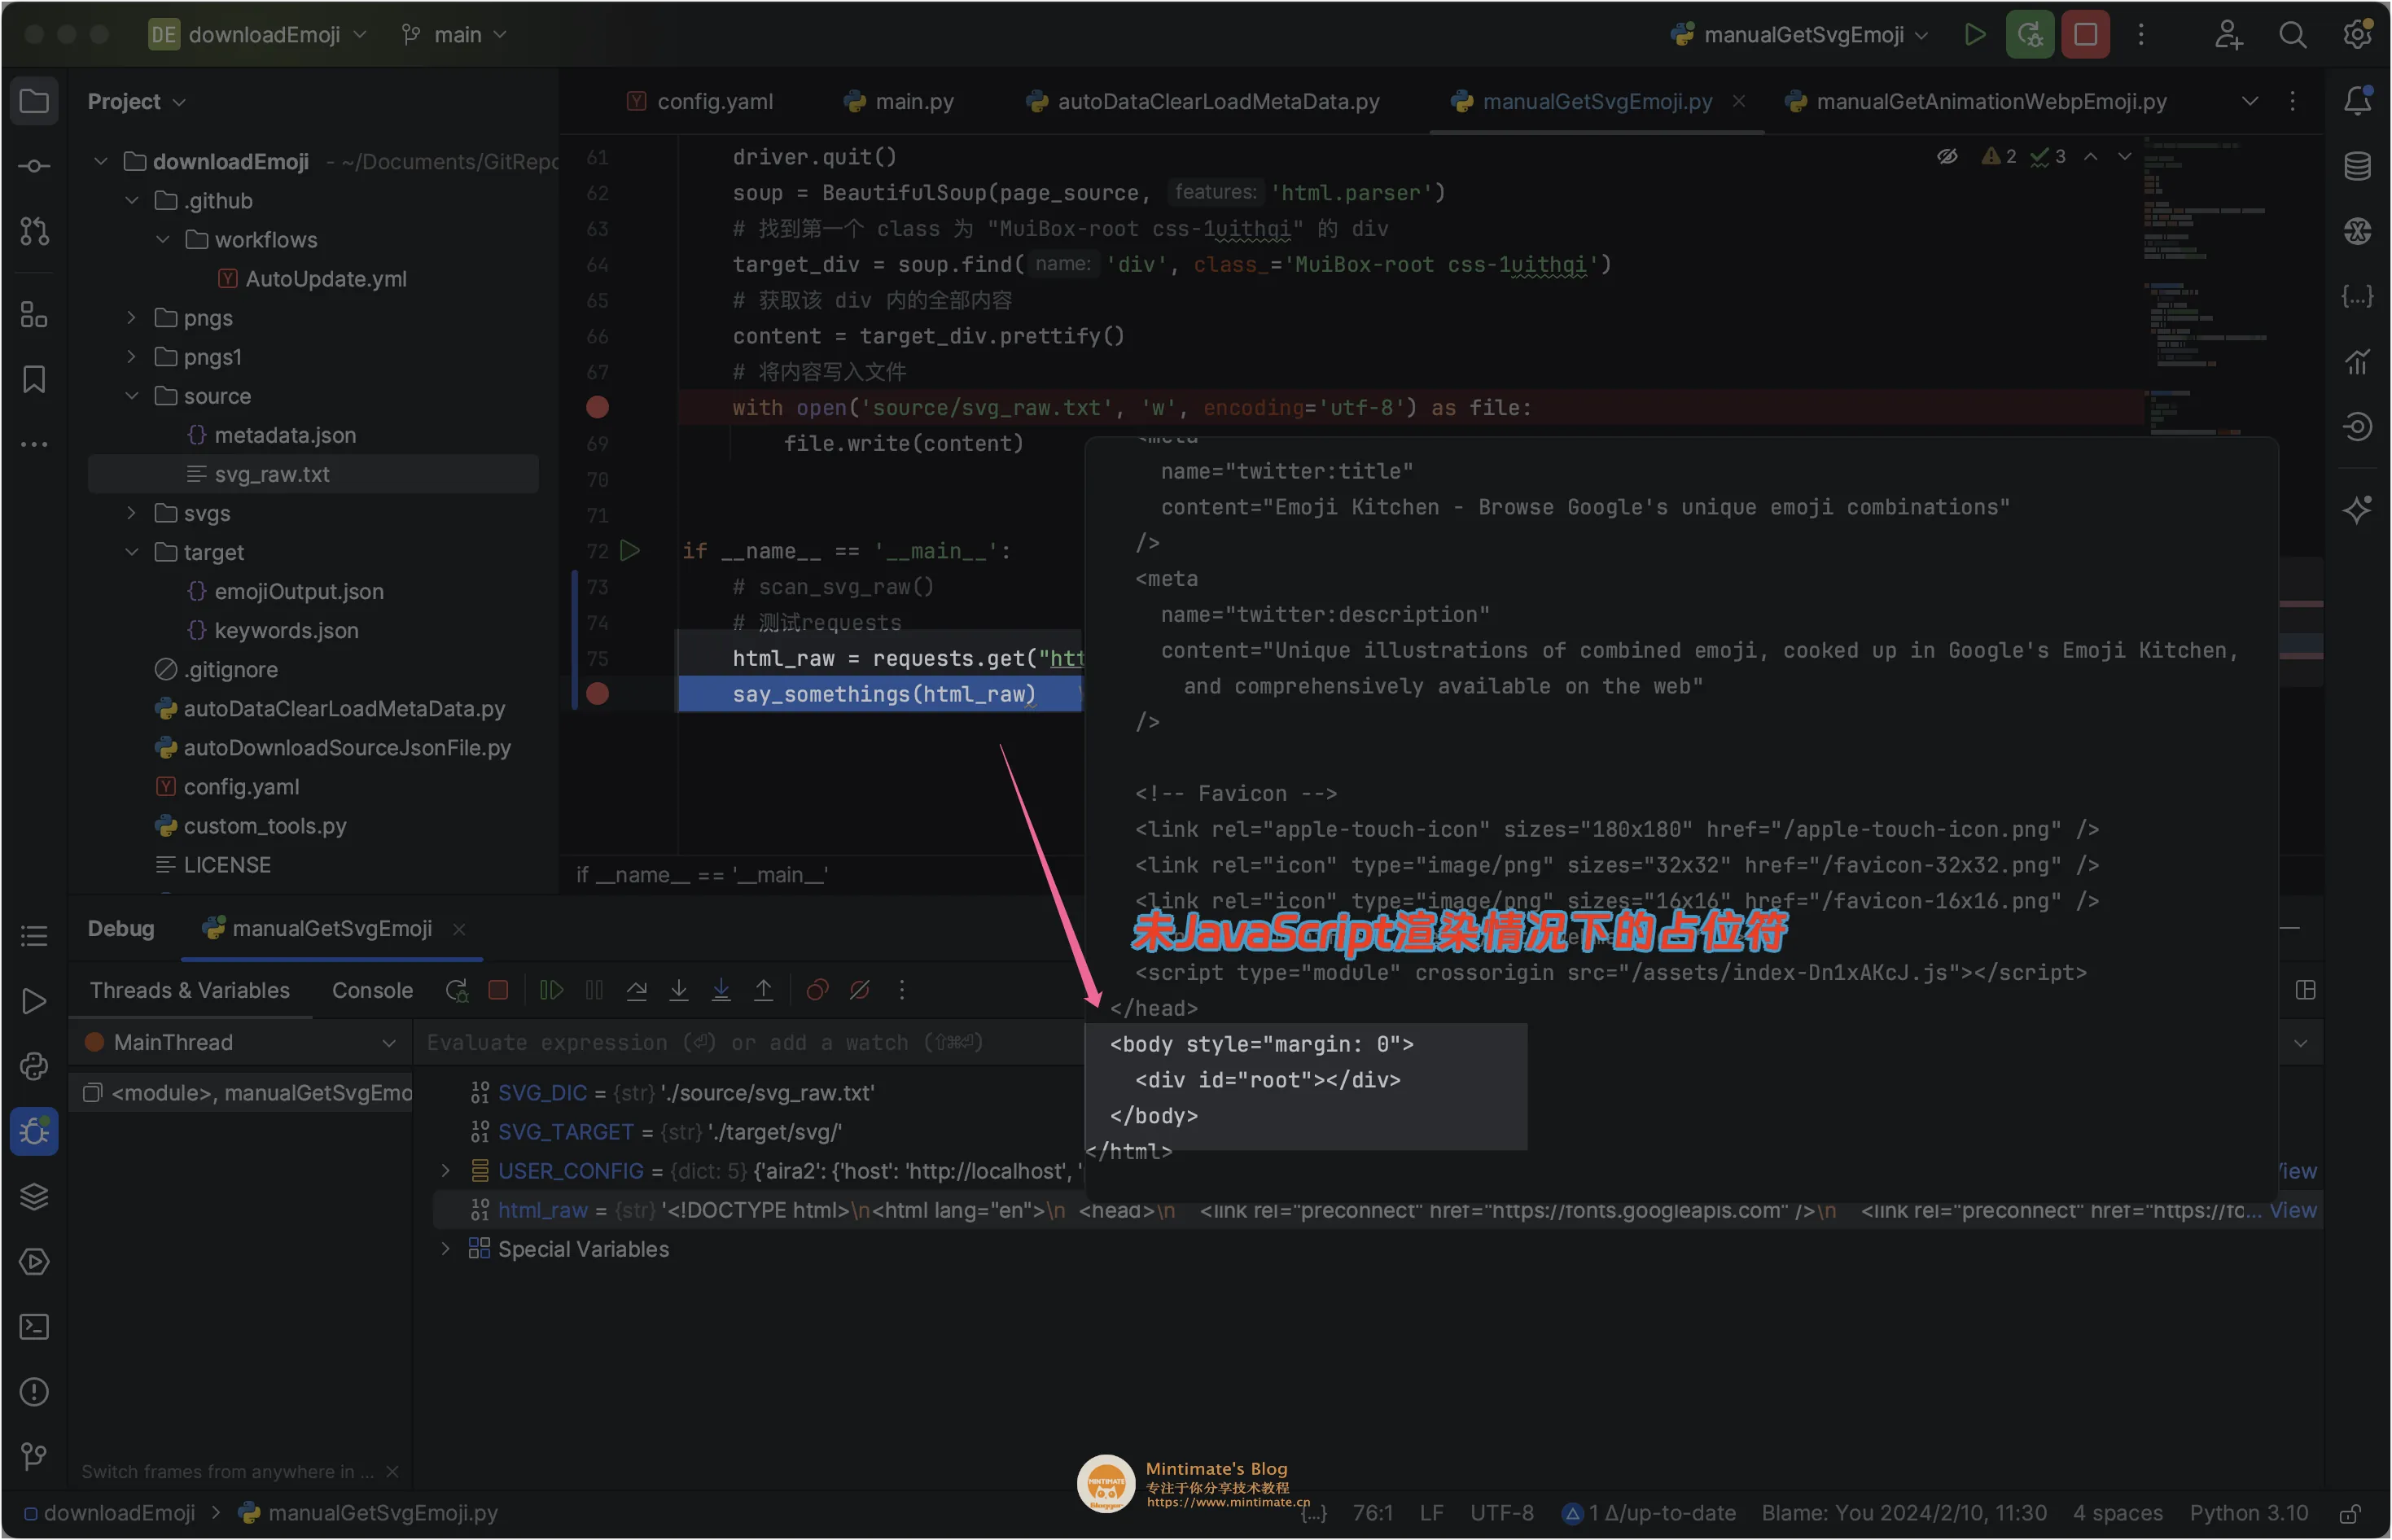
Task: Switch to the config.yaml tab
Action: 700,101
